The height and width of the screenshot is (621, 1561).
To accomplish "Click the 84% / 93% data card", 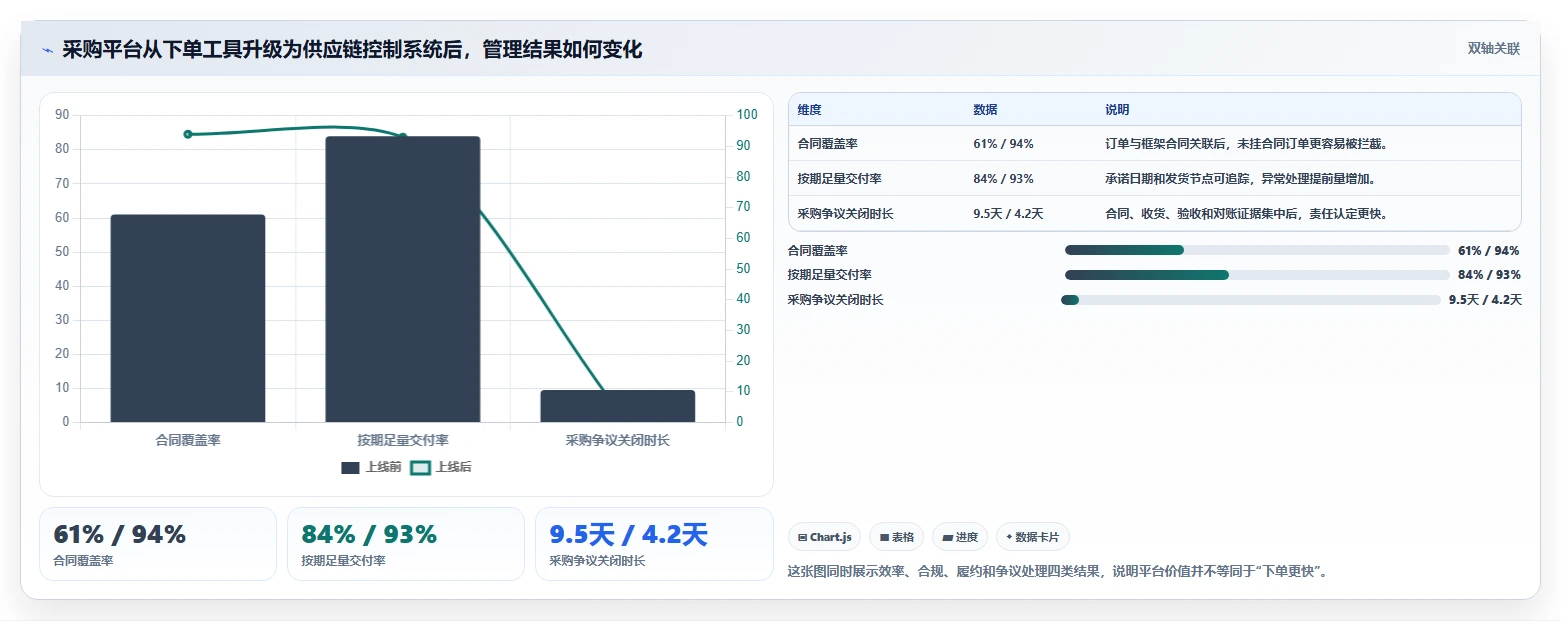I will (x=406, y=544).
